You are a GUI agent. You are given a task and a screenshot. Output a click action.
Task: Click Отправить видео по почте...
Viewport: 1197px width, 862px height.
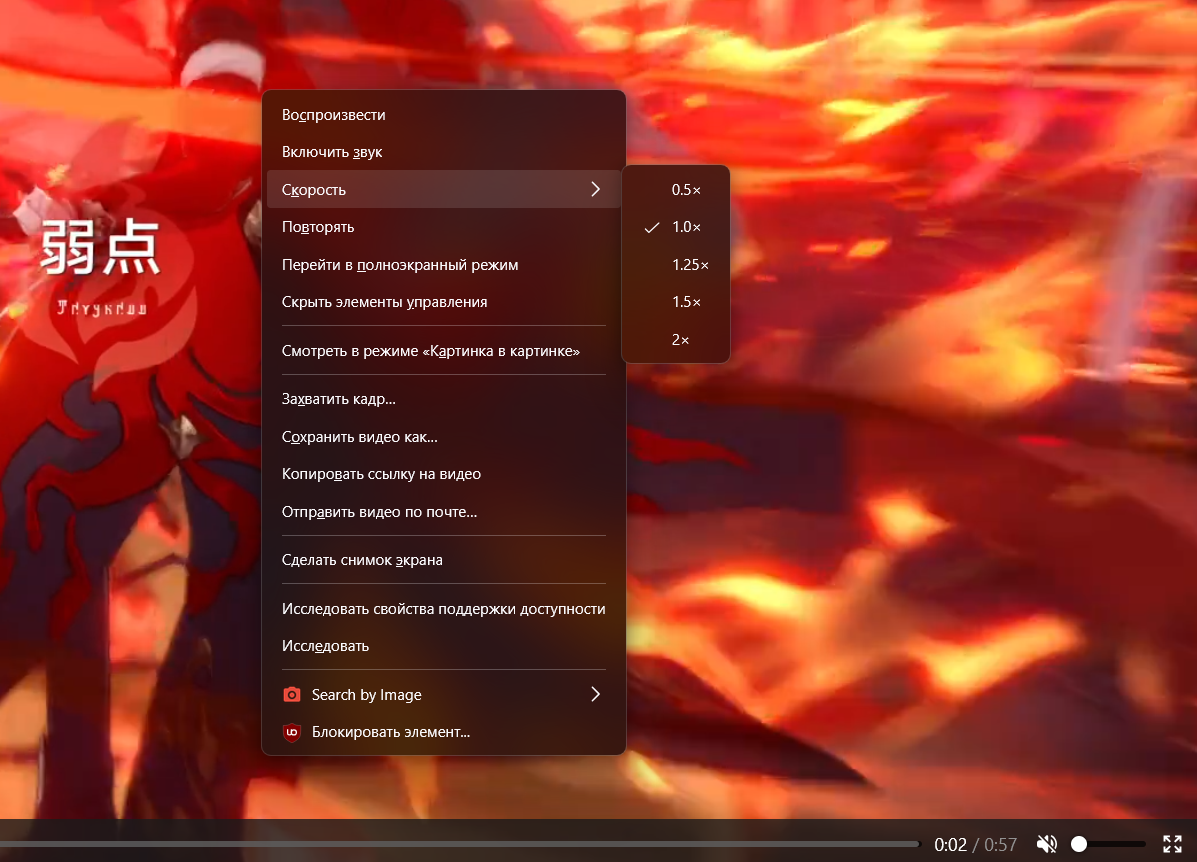pos(444,512)
